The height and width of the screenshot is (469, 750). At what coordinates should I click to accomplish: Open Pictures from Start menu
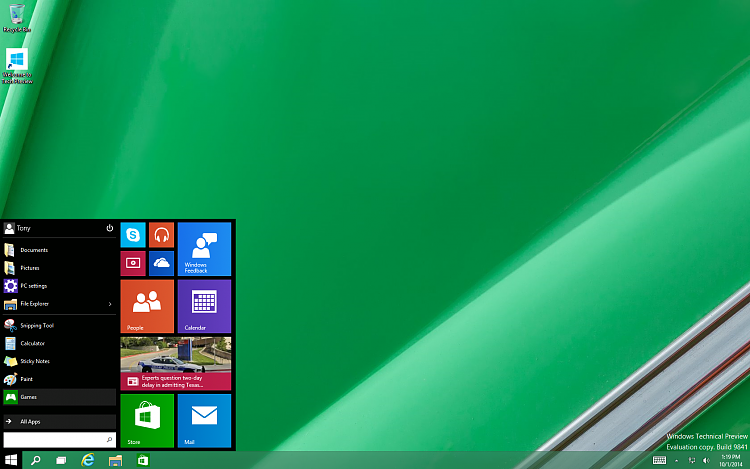pyautogui.click(x=59, y=268)
